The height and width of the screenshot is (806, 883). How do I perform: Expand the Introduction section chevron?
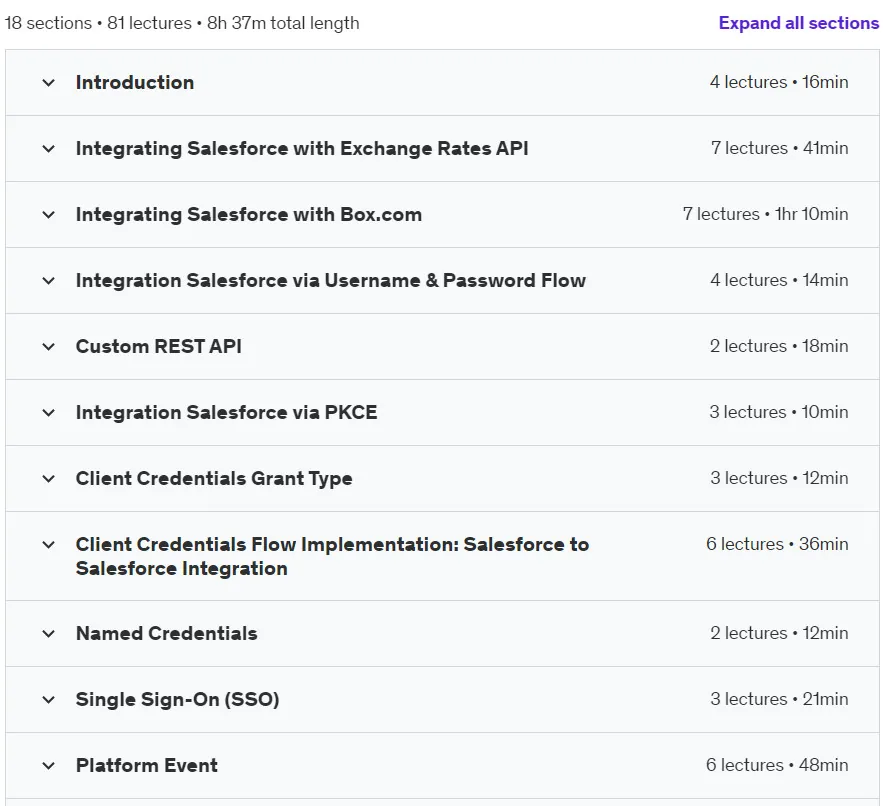click(48, 83)
